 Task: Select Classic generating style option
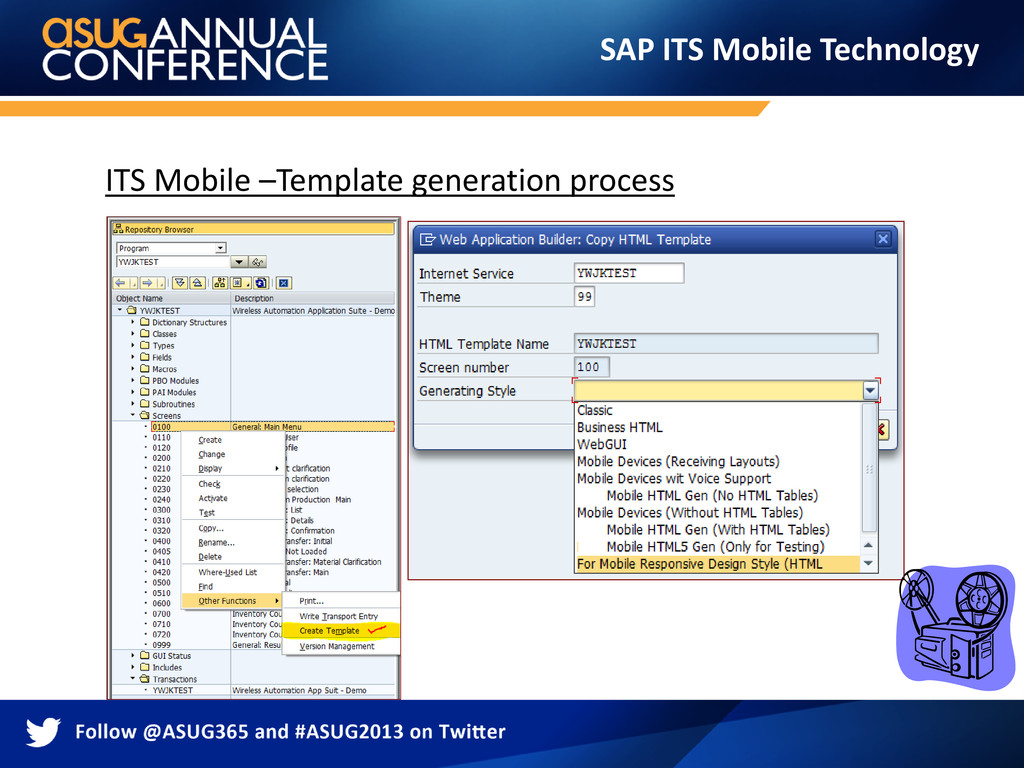point(717,410)
